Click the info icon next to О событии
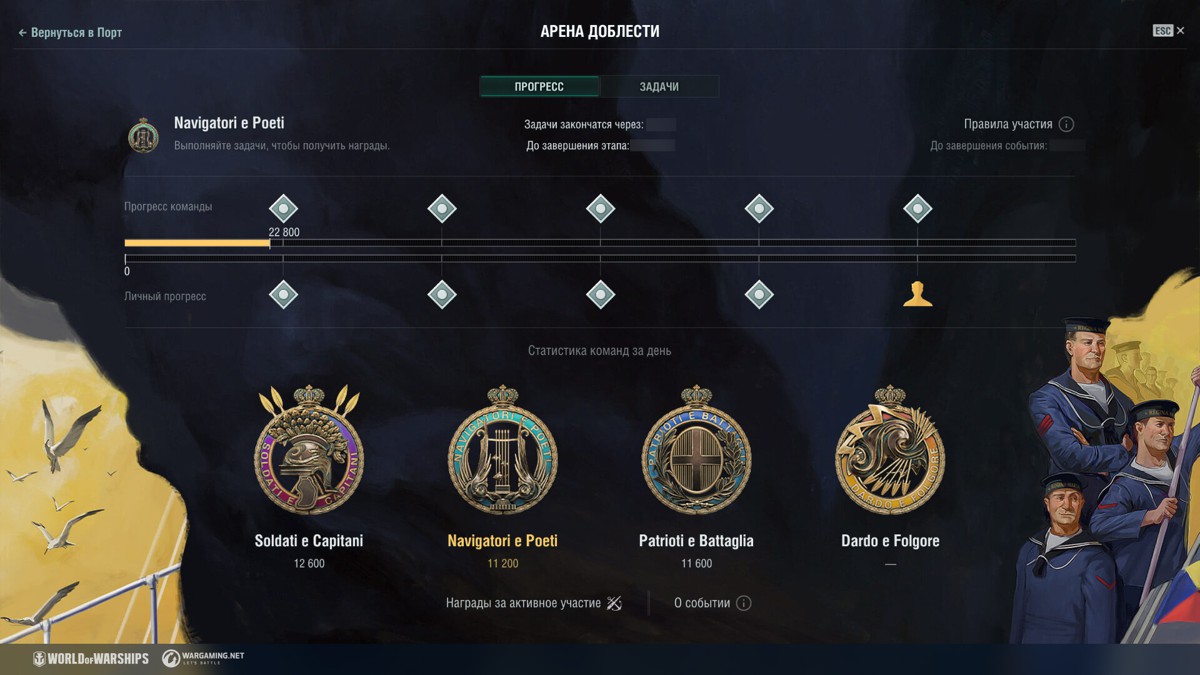This screenshot has height=675, width=1200. tap(743, 603)
